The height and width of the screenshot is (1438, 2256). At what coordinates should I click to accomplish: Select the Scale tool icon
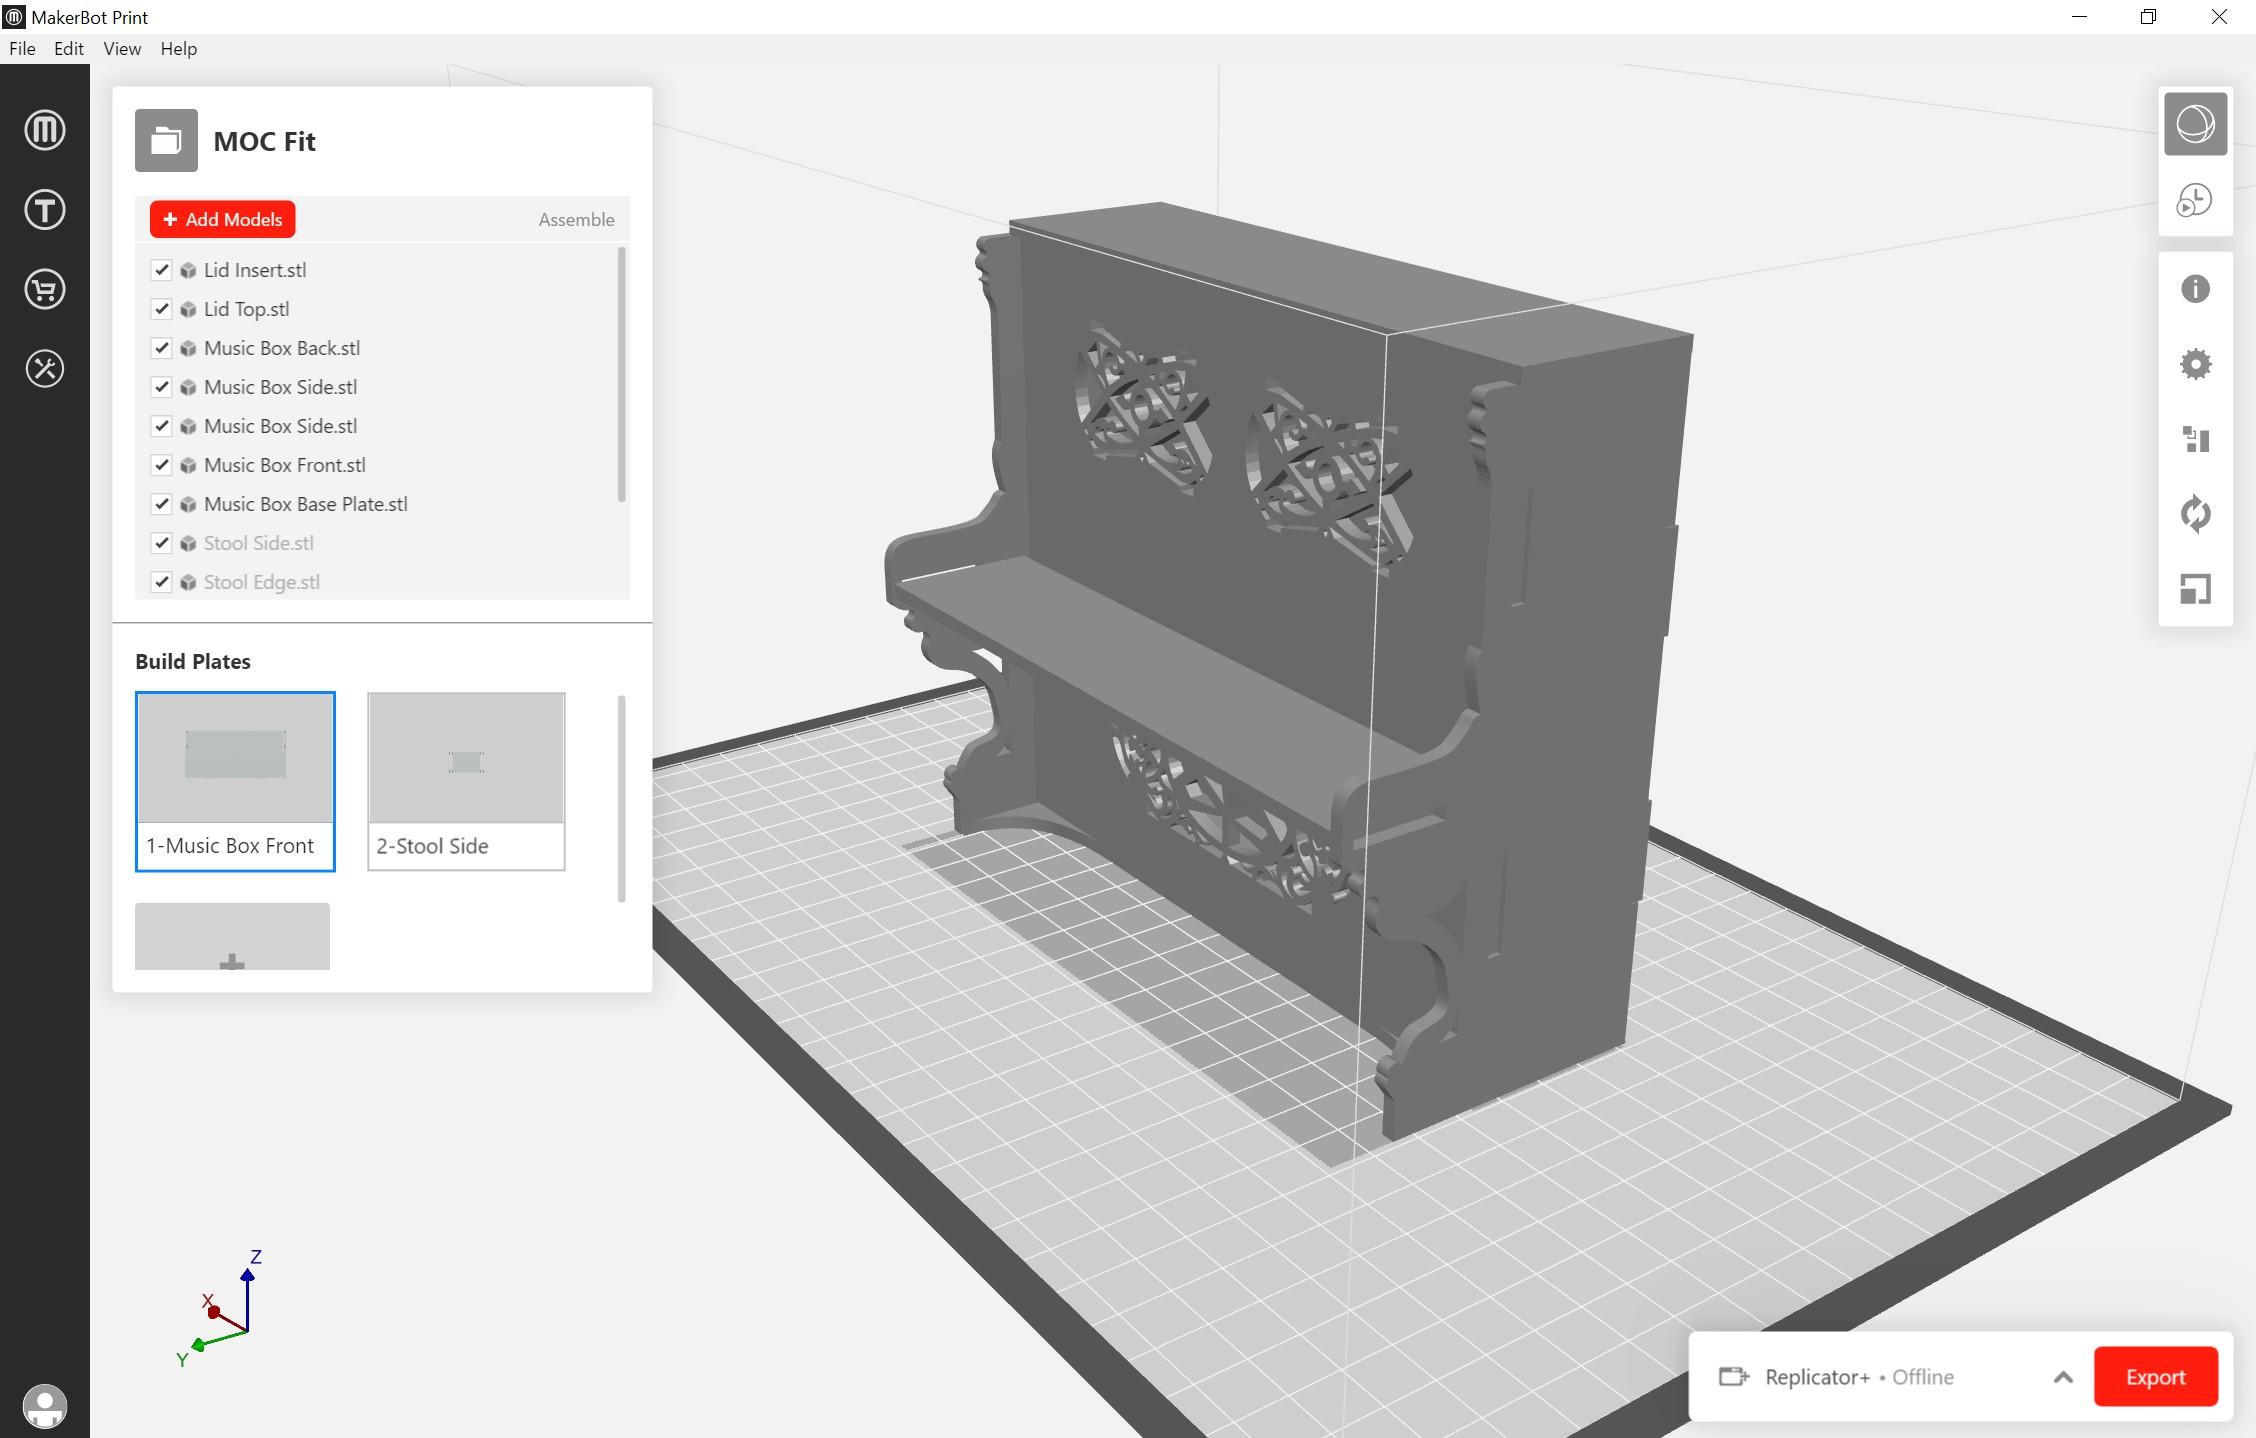(2195, 589)
